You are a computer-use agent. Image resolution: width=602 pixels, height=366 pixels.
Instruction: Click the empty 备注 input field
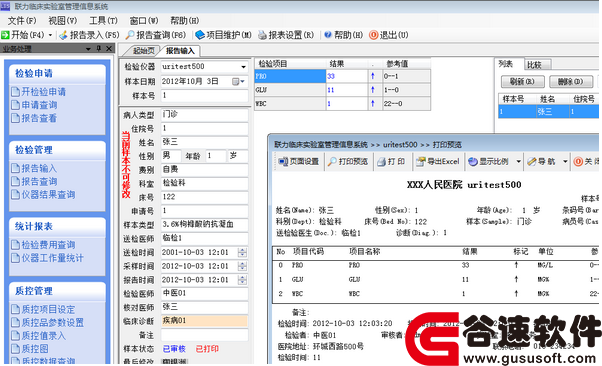pos(204,335)
